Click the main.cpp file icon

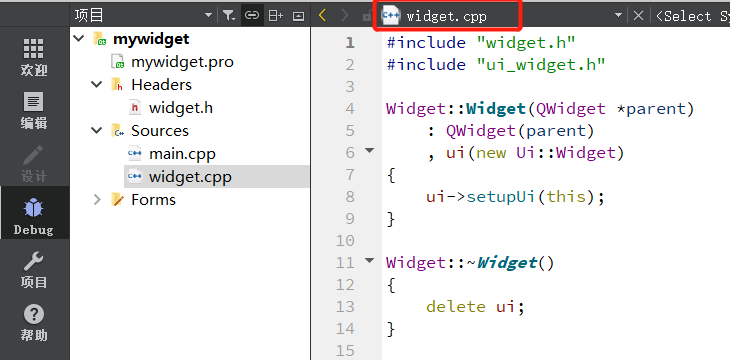tap(135, 153)
